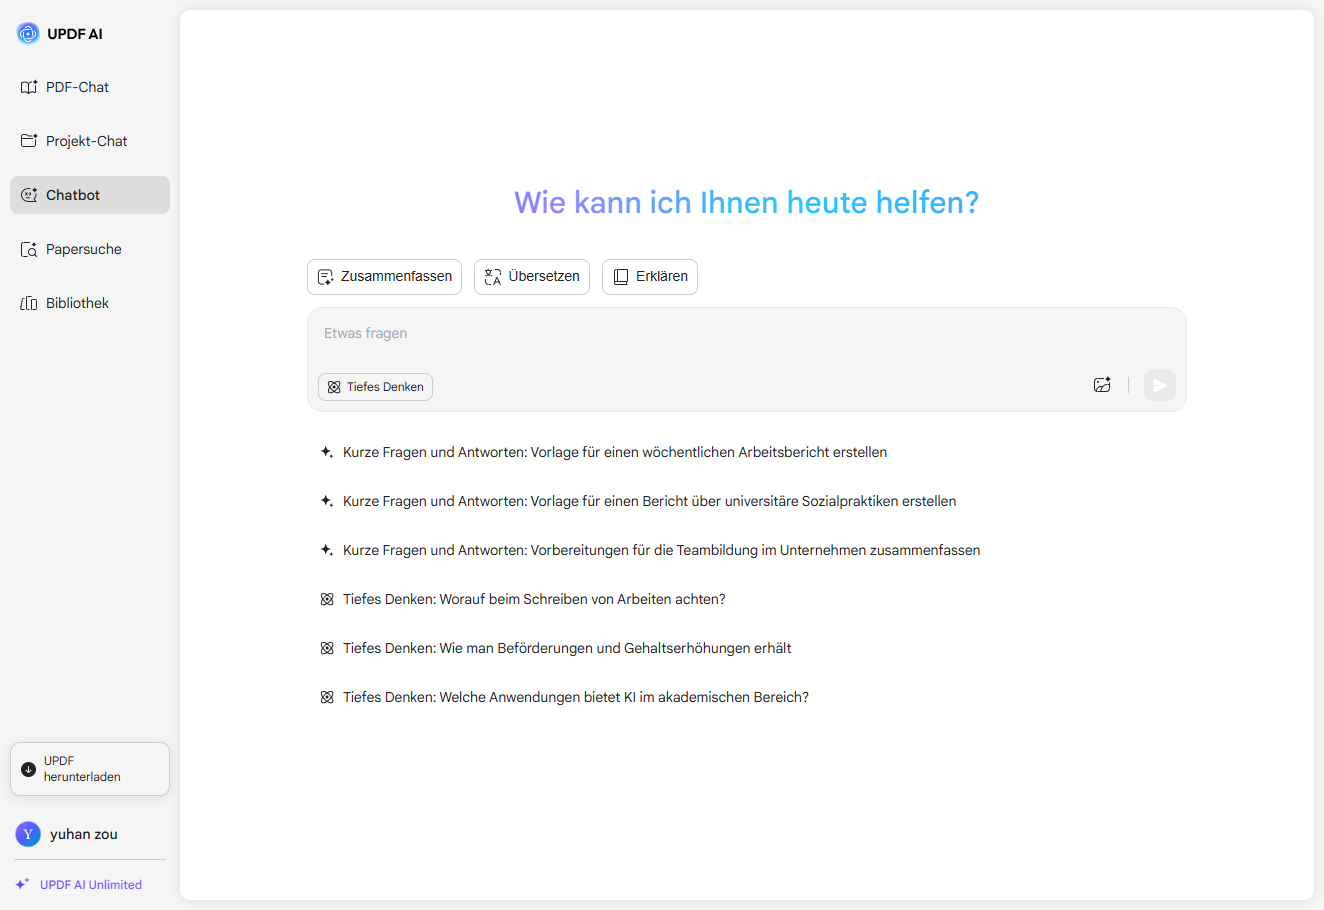Click the Chatbot face icon
The image size is (1324, 910).
point(29,195)
